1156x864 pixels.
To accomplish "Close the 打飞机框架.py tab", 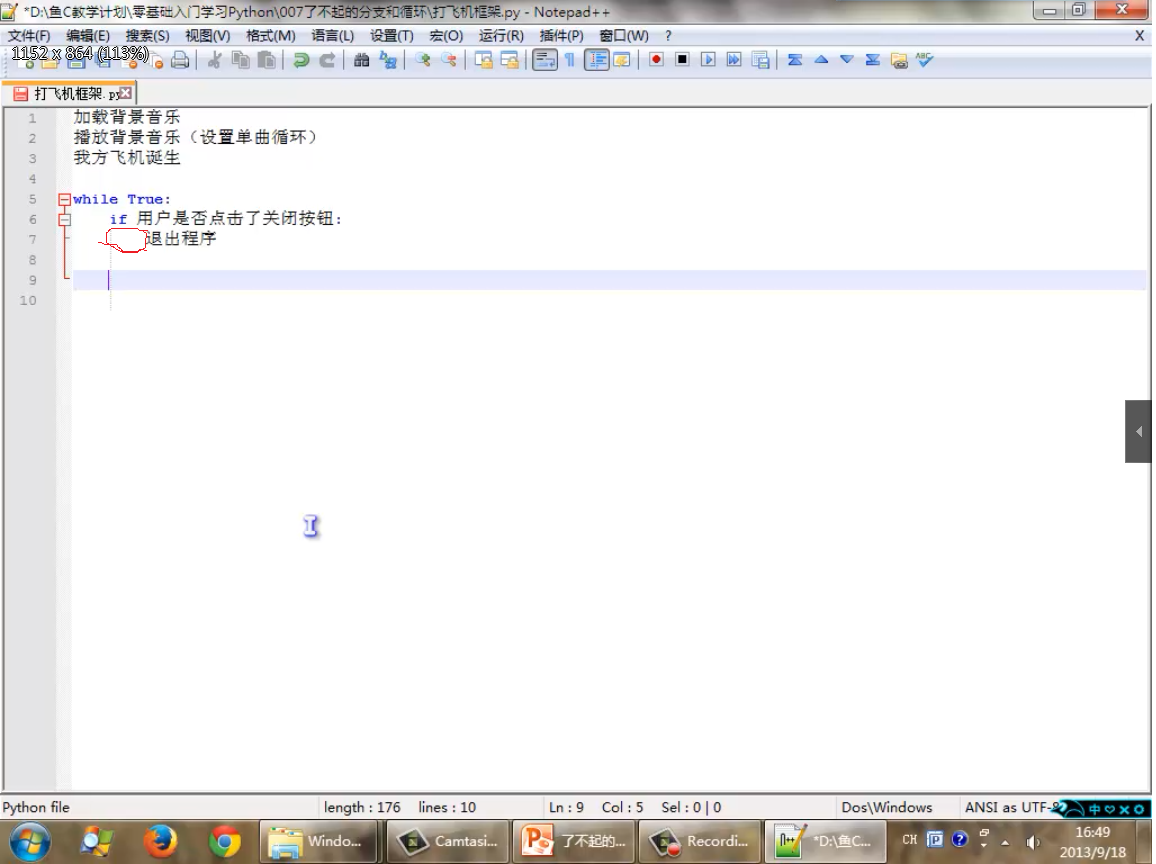I will coord(126,93).
